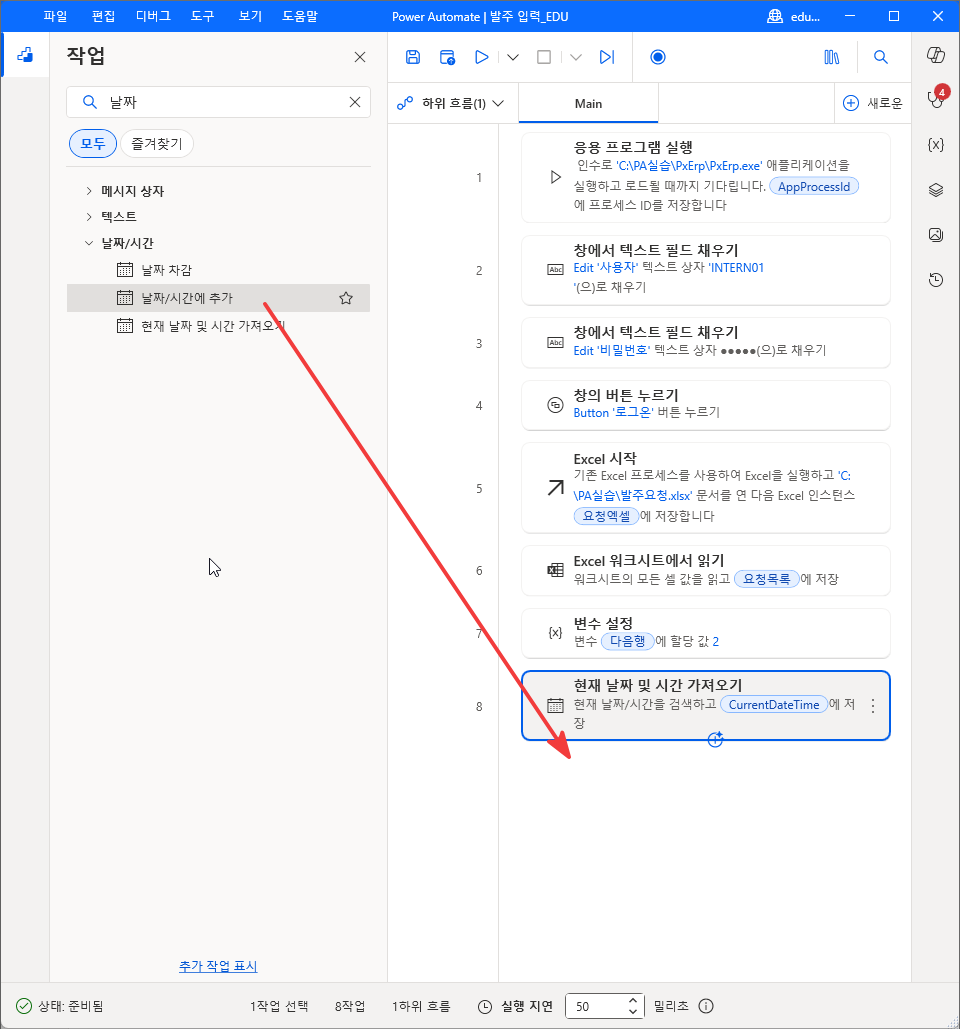Select the 날짜/시간에 추가 action
Screen dimensions: 960x1029
[219, 298]
